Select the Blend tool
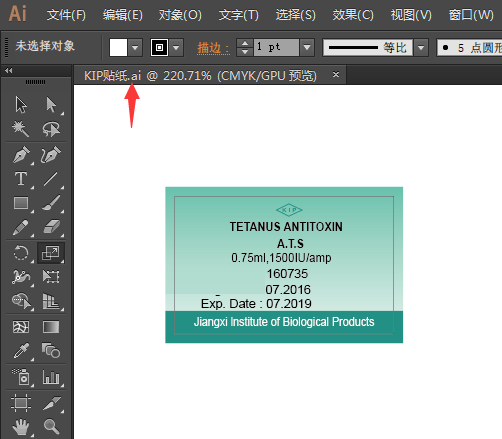The image size is (502, 439). [51, 350]
